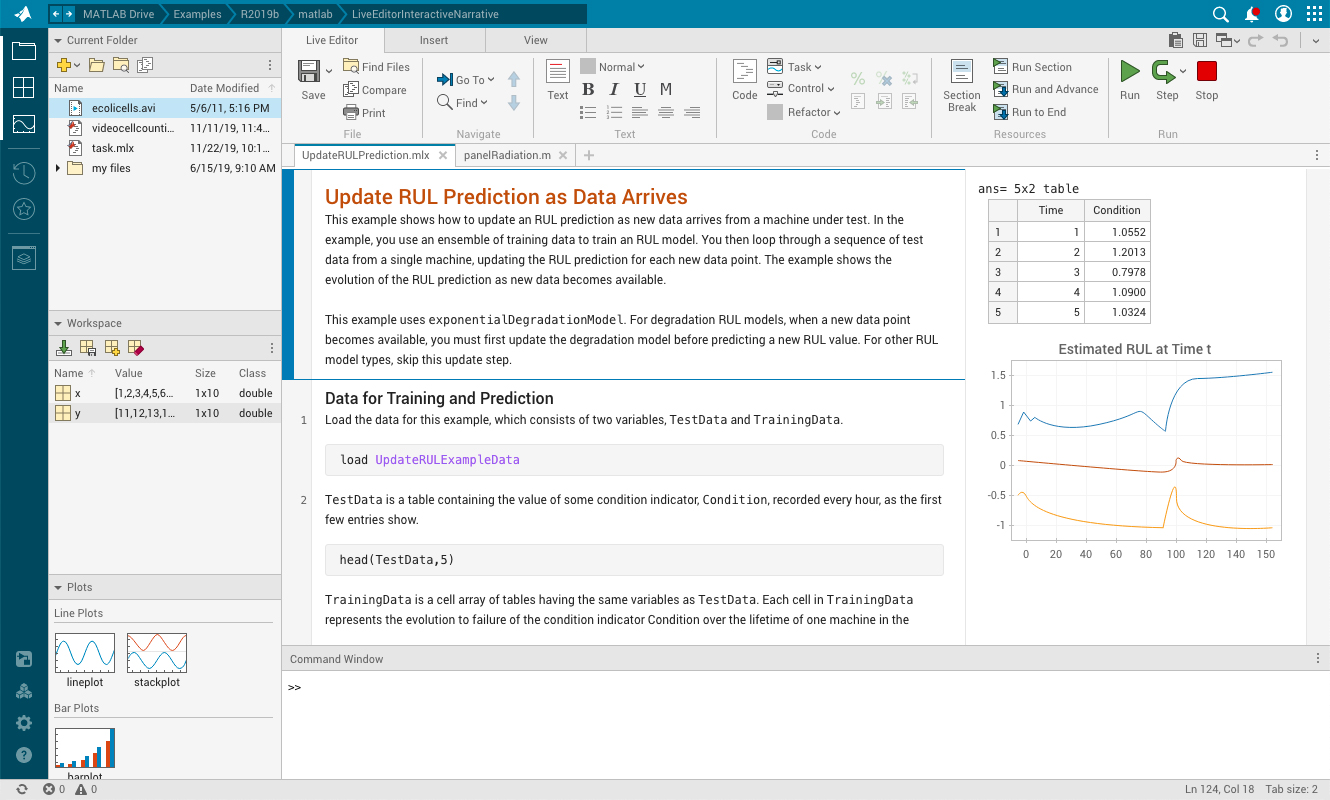Viewport: 1330px width, 800px height.
Task: Select the stackplot thumbnail
Action: [156, 654]
